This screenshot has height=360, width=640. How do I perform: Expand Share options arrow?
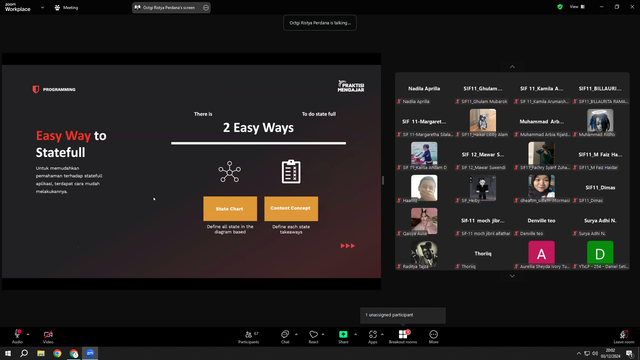356,334
